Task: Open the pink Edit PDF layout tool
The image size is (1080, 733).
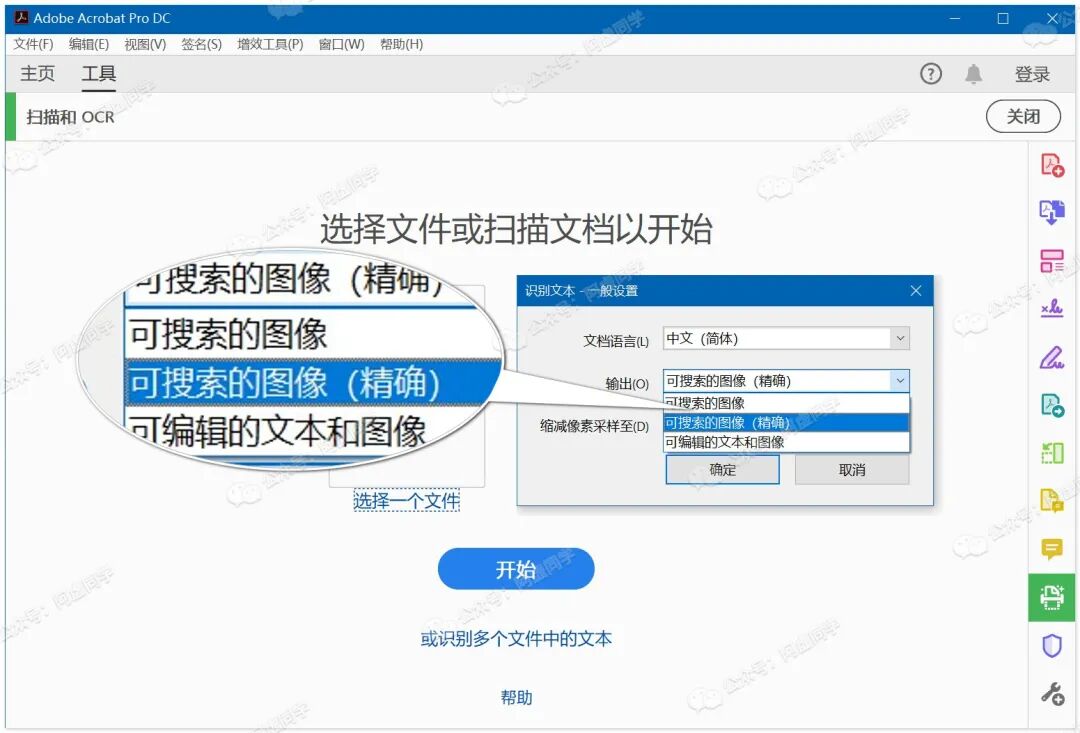Action: click(1052, 260)
